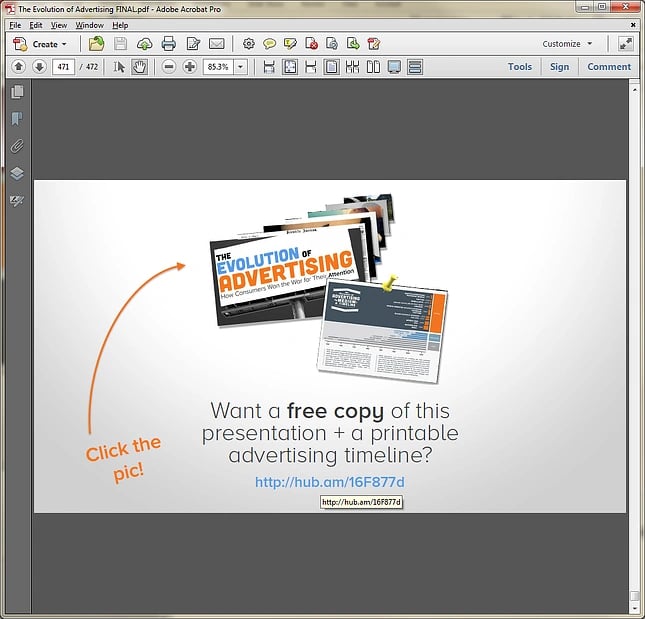Open the Page Thumbnails panel

[x=17, y=92]
